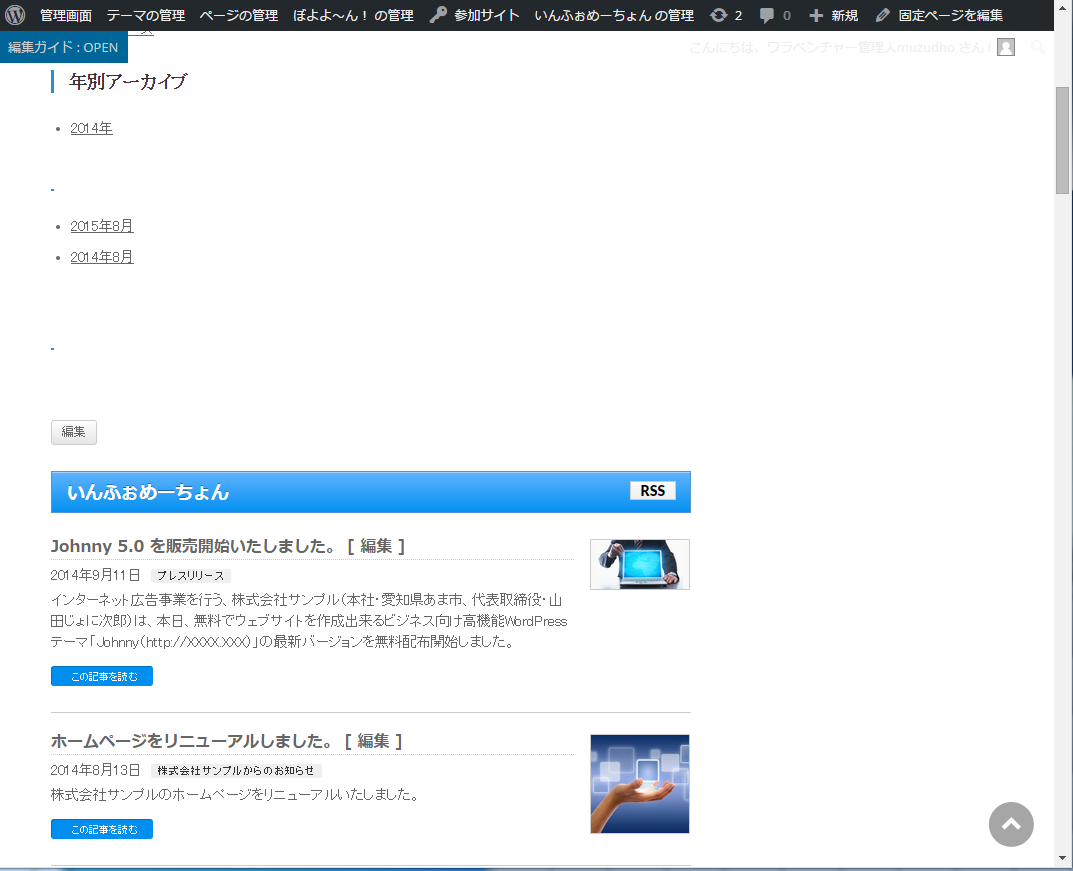The width and height of the screenshot is (1073, 871).
Task: Open the key icon beside 参加サイト
Action: coord(438,15)
